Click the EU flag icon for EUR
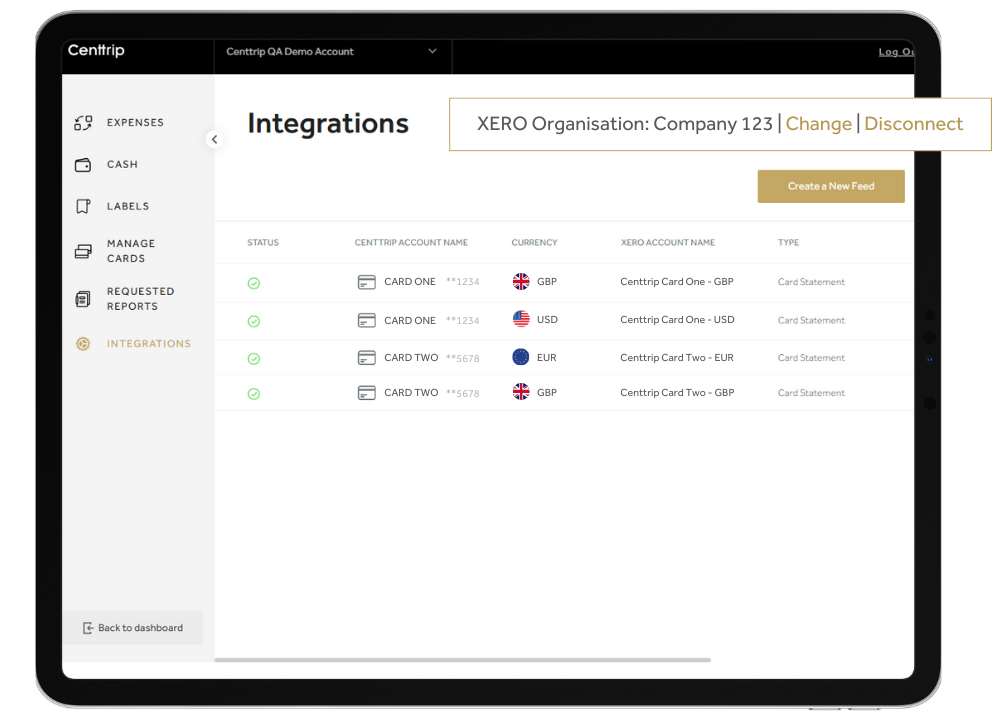 (521, 357)
